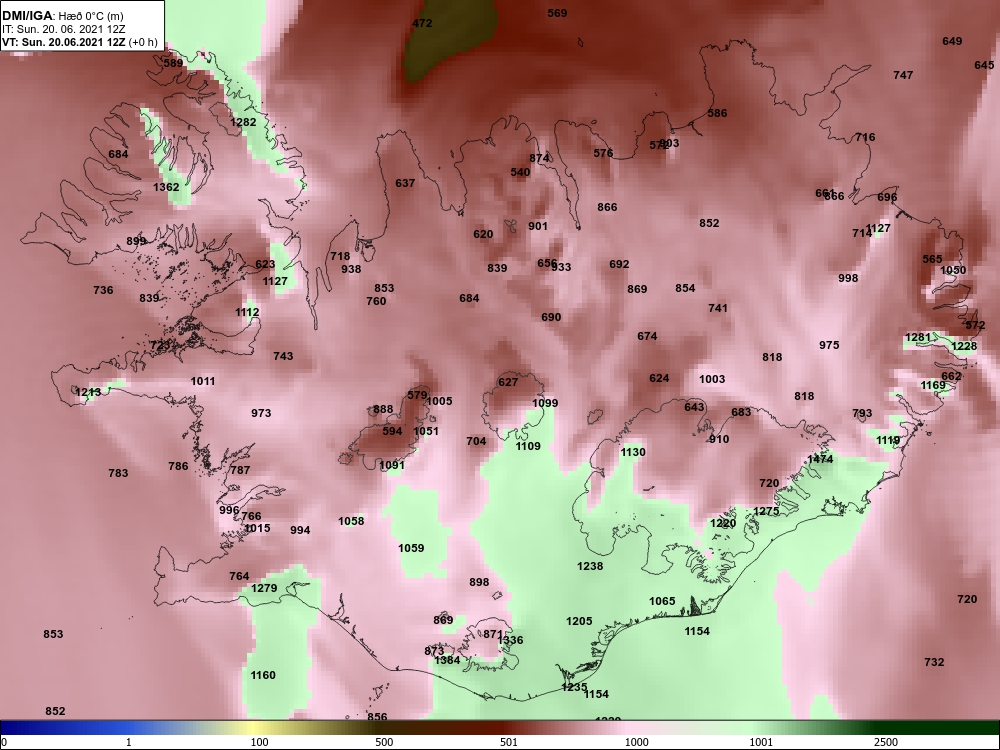Screen dimensions: 1000x750
Task: Click the 1205 map value
Action: pos(579,621)
